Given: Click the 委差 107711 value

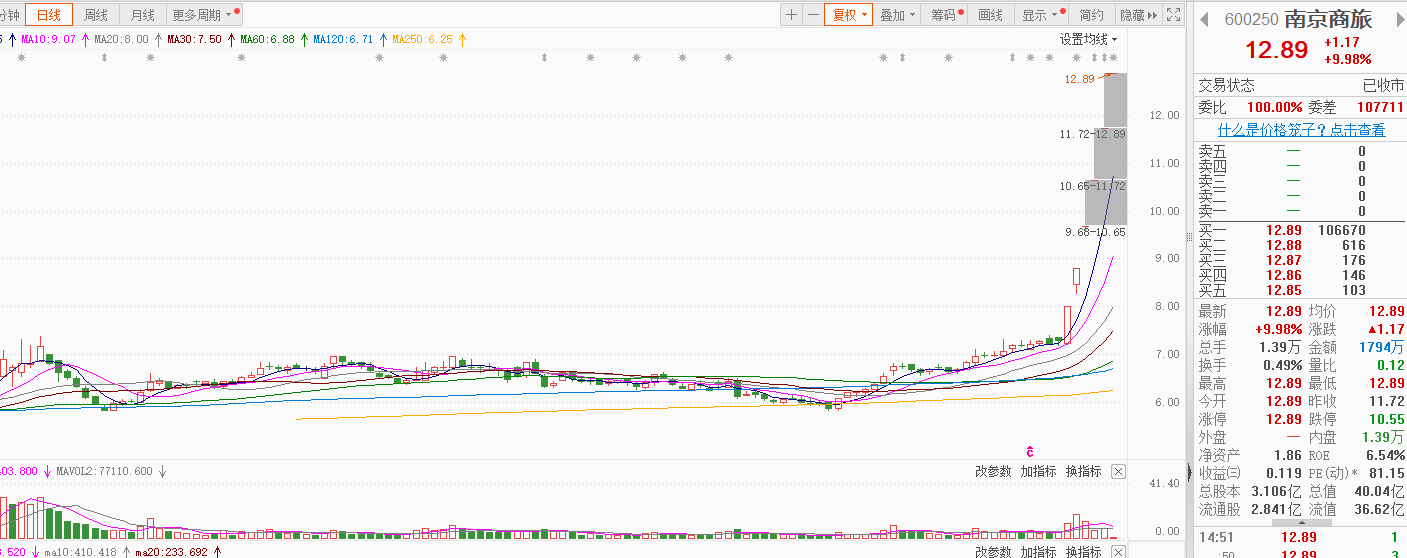Looking at the screenshot, I should pyautogui.click(x=1380, y=107).
